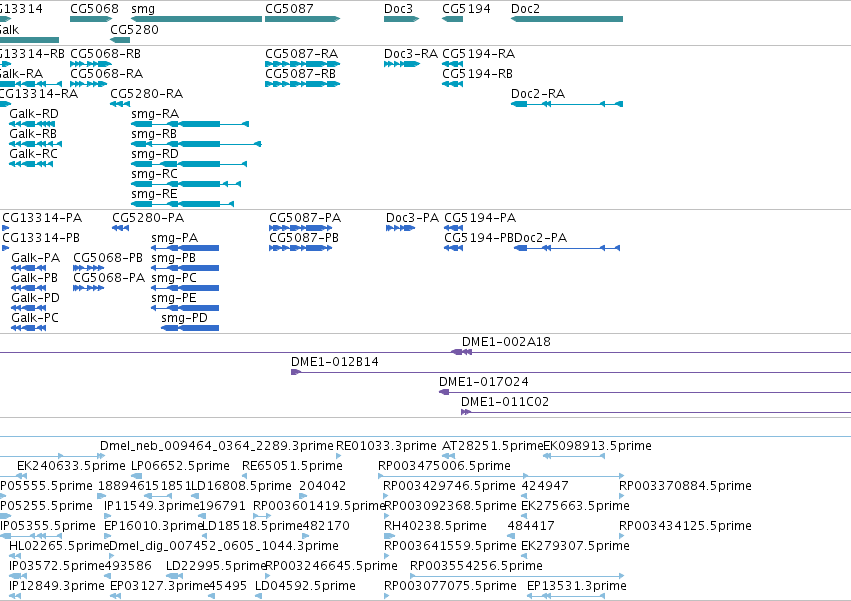Click the RE01033.3prime label

point(386,446)
